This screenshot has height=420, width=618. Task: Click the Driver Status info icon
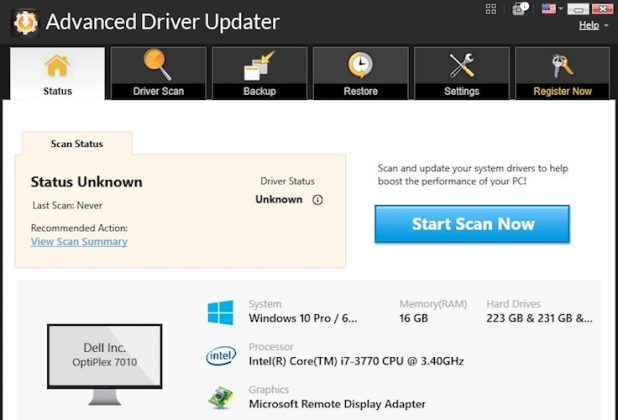(318, 200)
